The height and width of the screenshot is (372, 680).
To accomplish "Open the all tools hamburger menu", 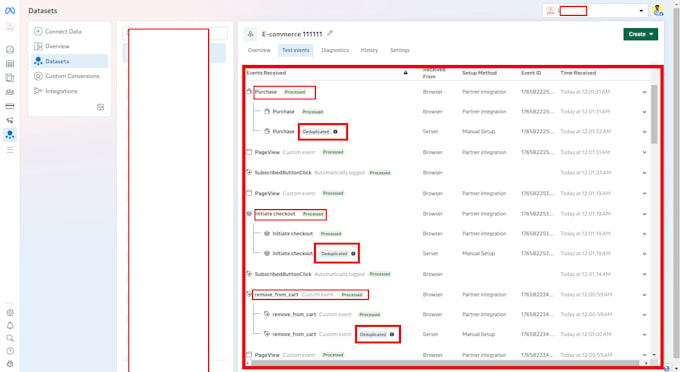I will pos(10,150).
